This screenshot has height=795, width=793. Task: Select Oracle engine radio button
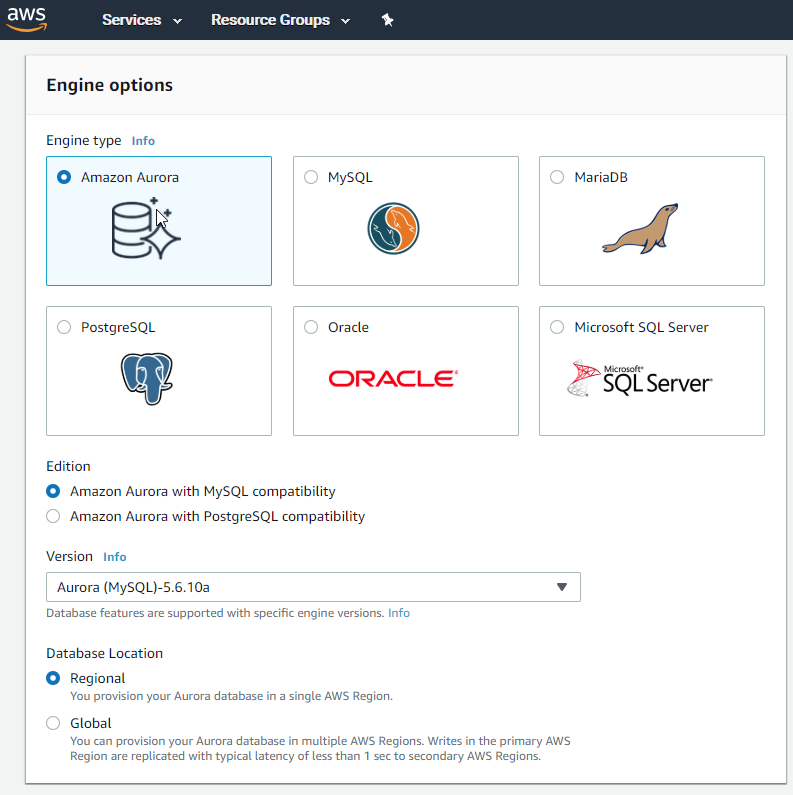tap(311, 327)
